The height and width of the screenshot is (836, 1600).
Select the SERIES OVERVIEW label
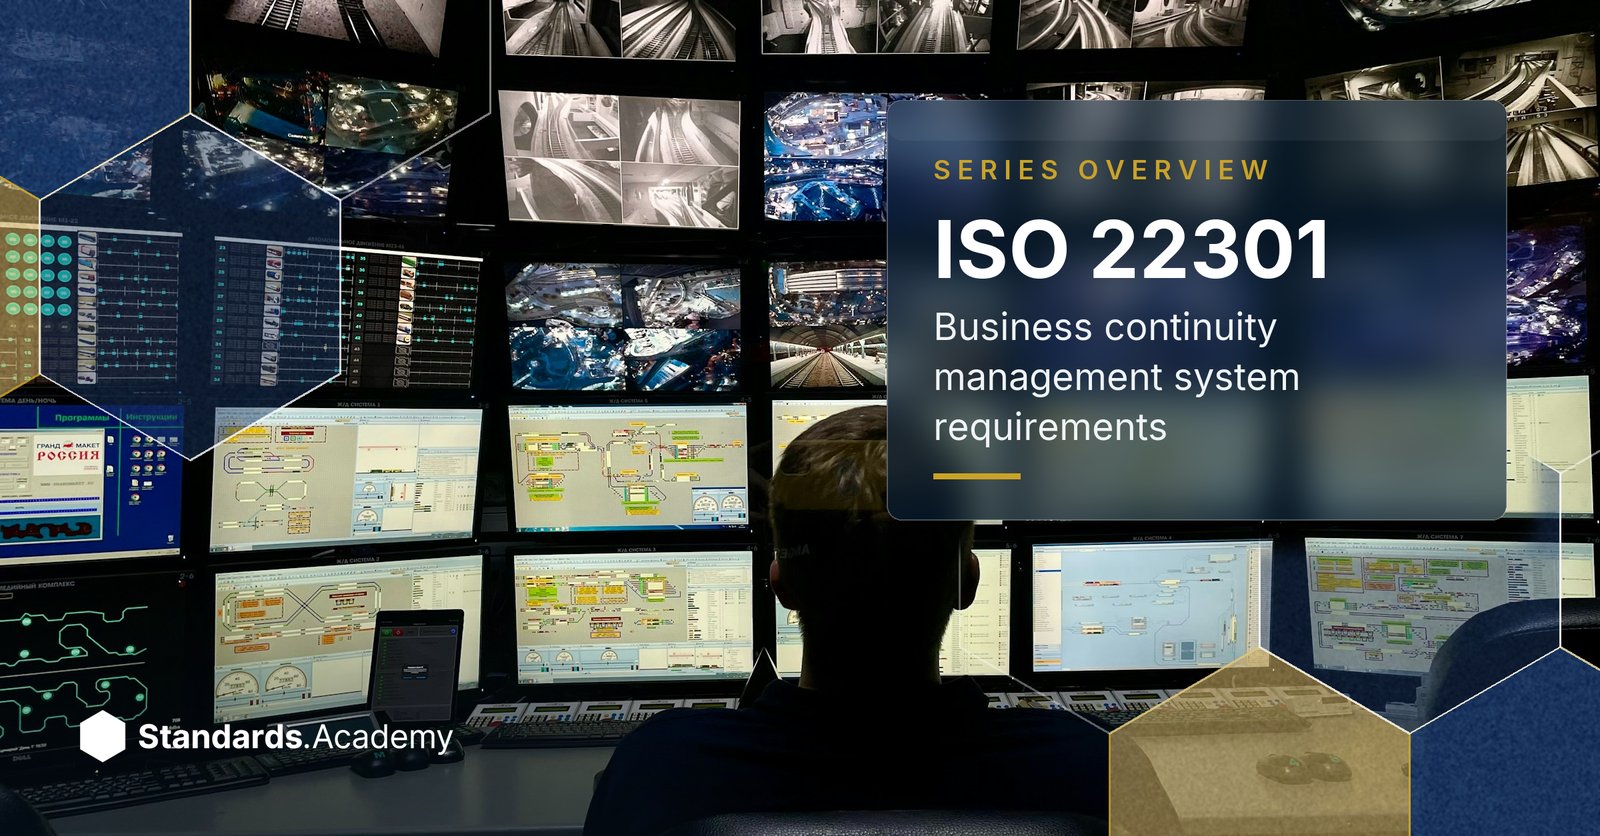click(1101, 170)
